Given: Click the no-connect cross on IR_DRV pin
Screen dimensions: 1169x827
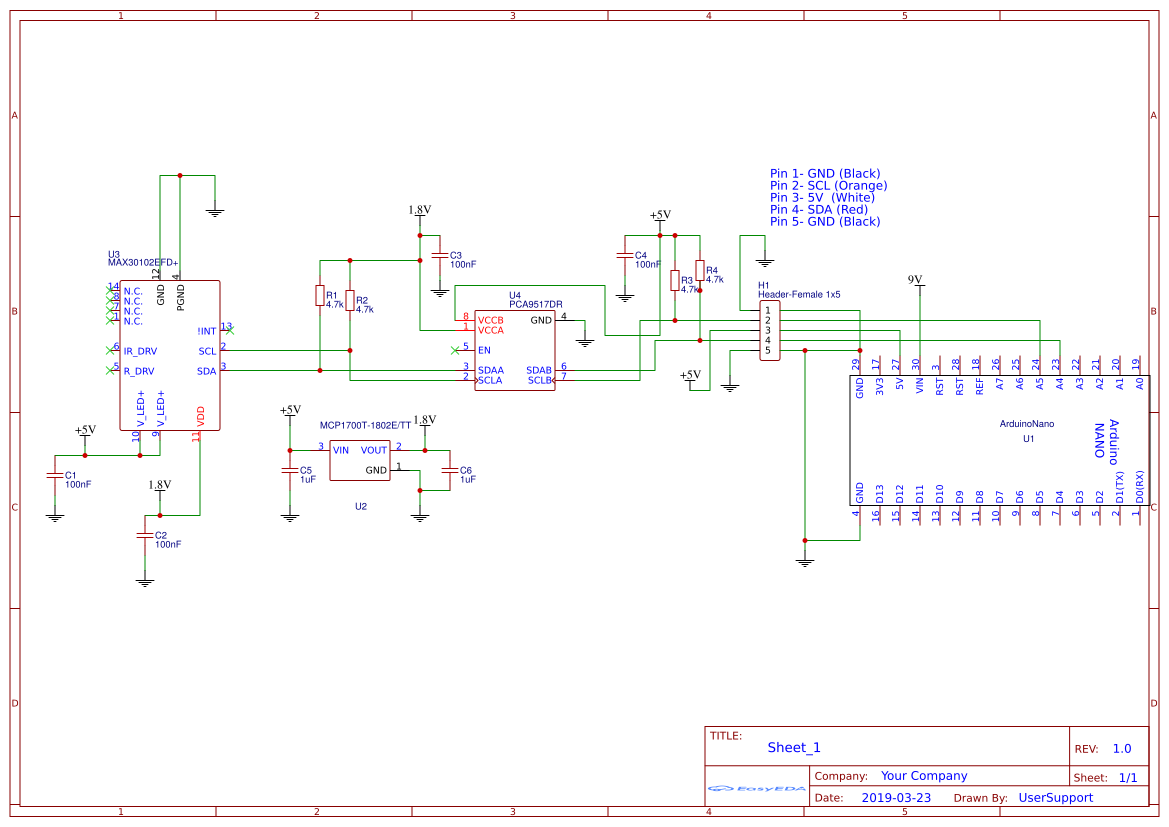Looking at the screenshot, I should [110, 350].
